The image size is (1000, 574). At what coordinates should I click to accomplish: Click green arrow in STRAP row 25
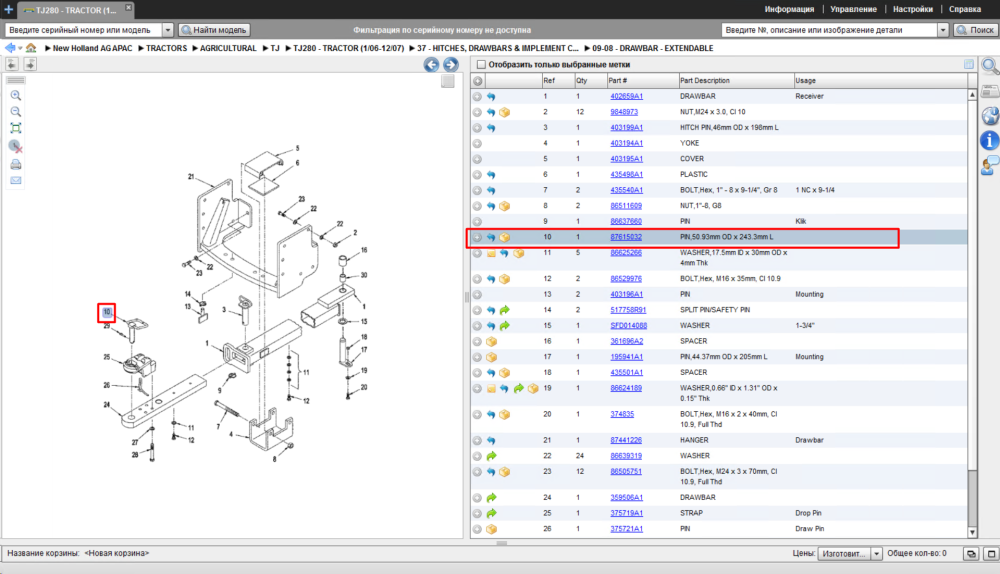tap(491, 513)
